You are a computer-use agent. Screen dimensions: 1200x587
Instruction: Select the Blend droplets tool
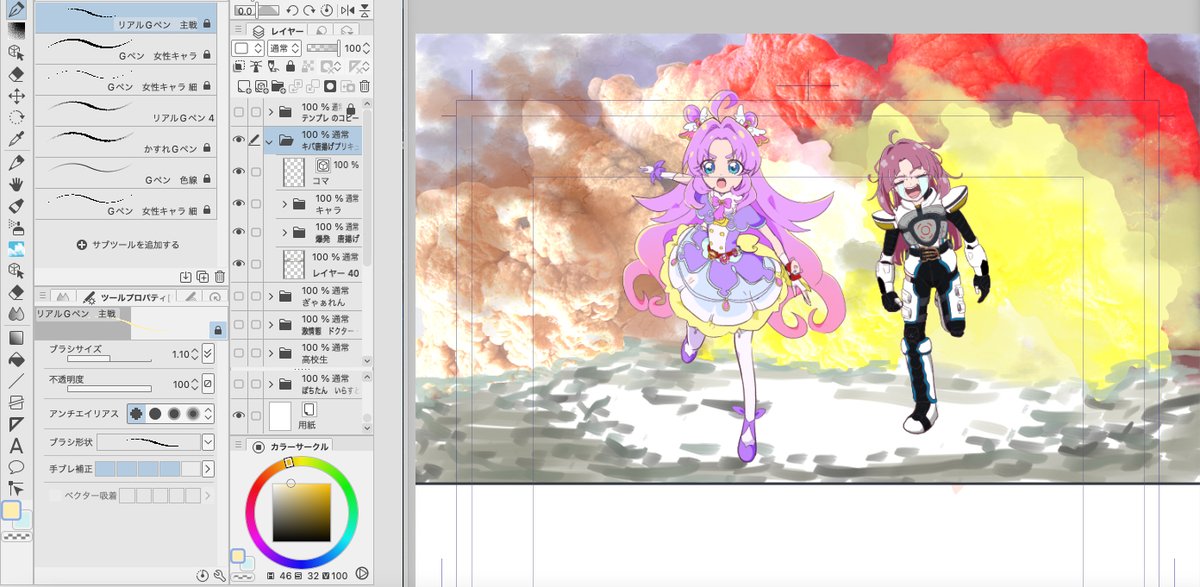(x=16, y=314)
